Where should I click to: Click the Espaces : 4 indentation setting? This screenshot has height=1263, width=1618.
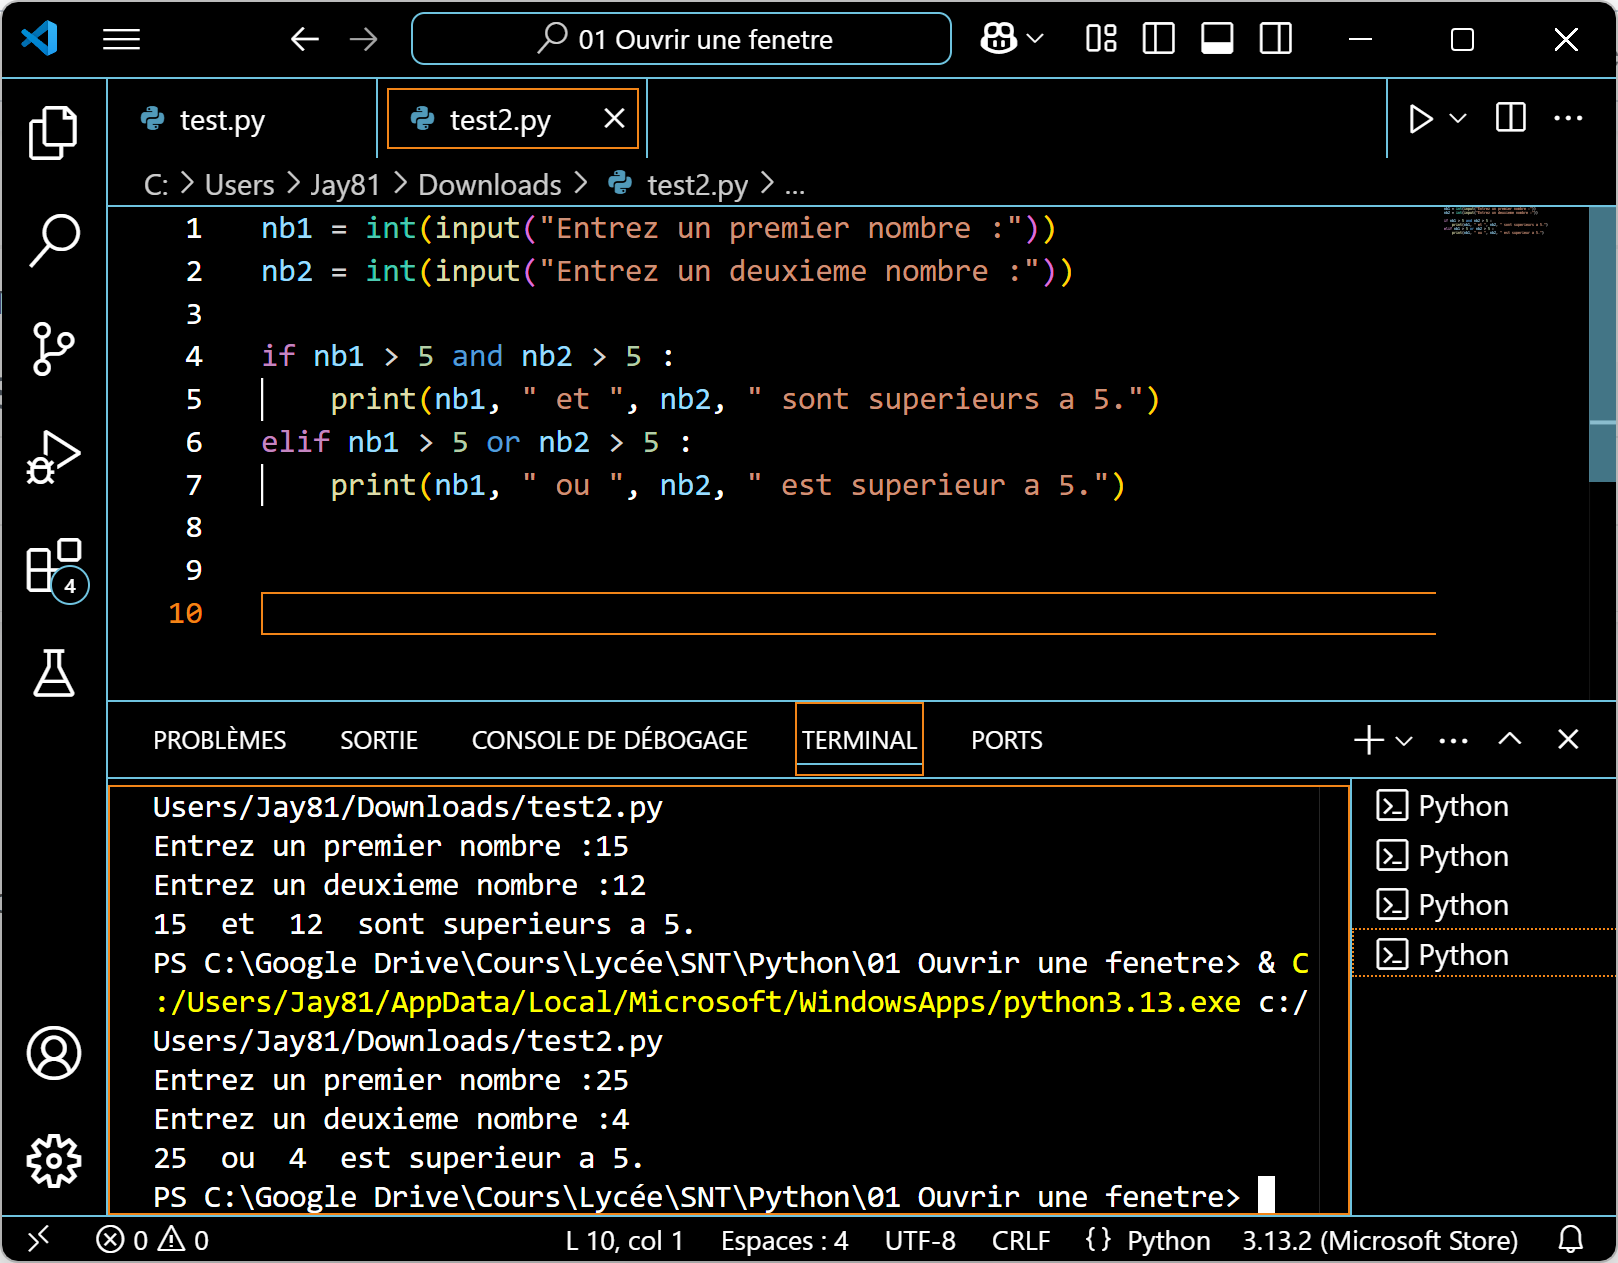coord(784,1240)
